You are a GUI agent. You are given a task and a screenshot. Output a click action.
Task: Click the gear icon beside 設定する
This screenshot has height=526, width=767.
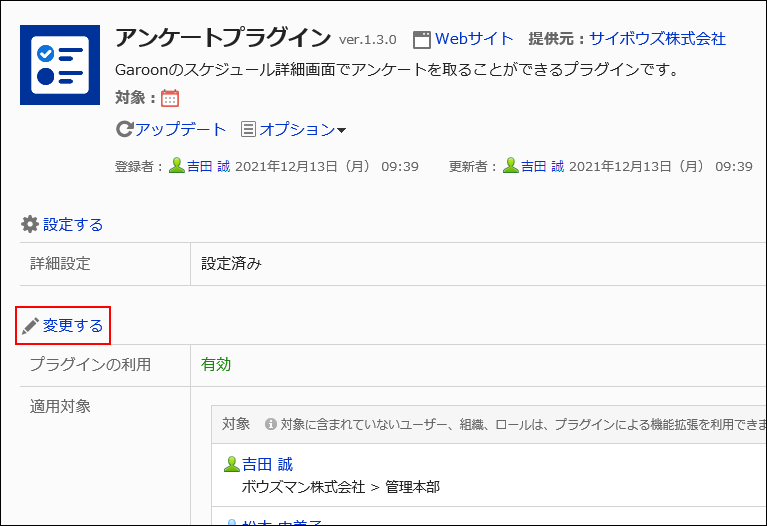(x=30, y=224)
